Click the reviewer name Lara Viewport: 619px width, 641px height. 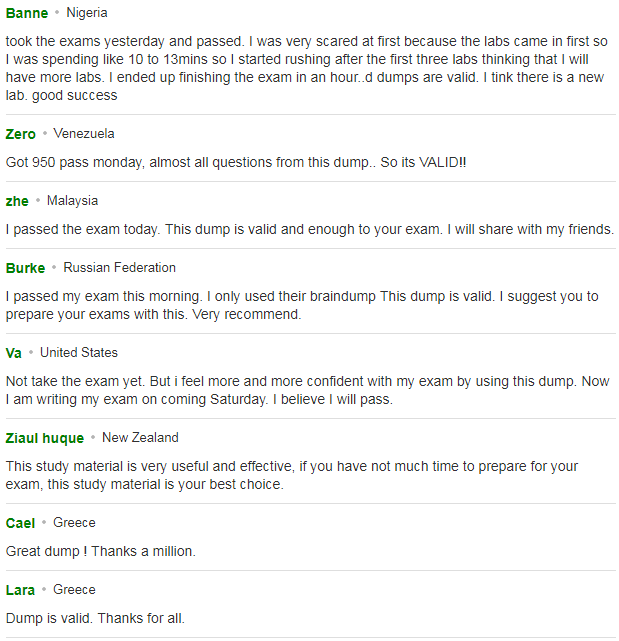pos(20,590)
